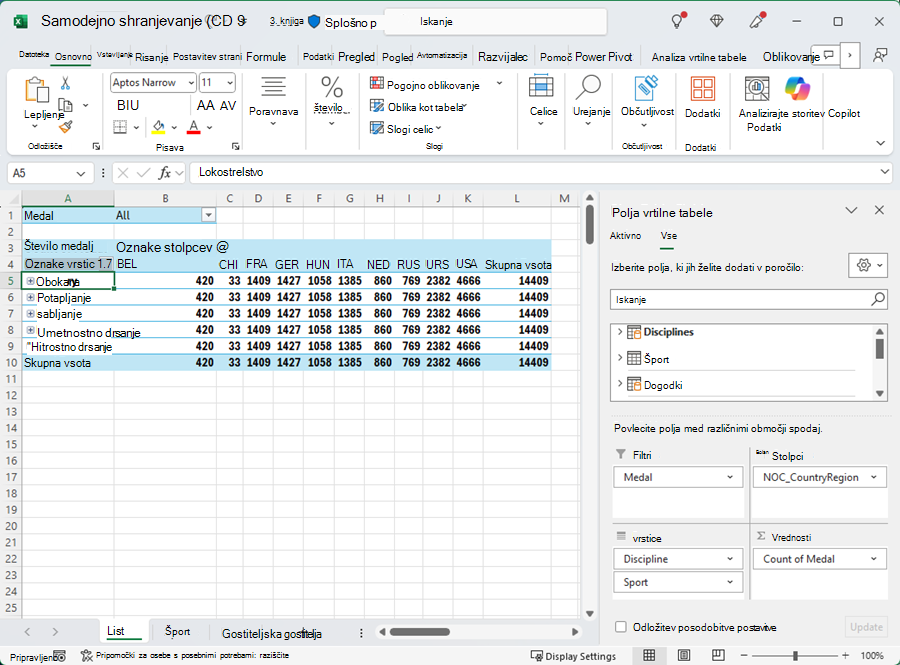
Task: Expand the Disciplines table in field list
Action: 620,332
